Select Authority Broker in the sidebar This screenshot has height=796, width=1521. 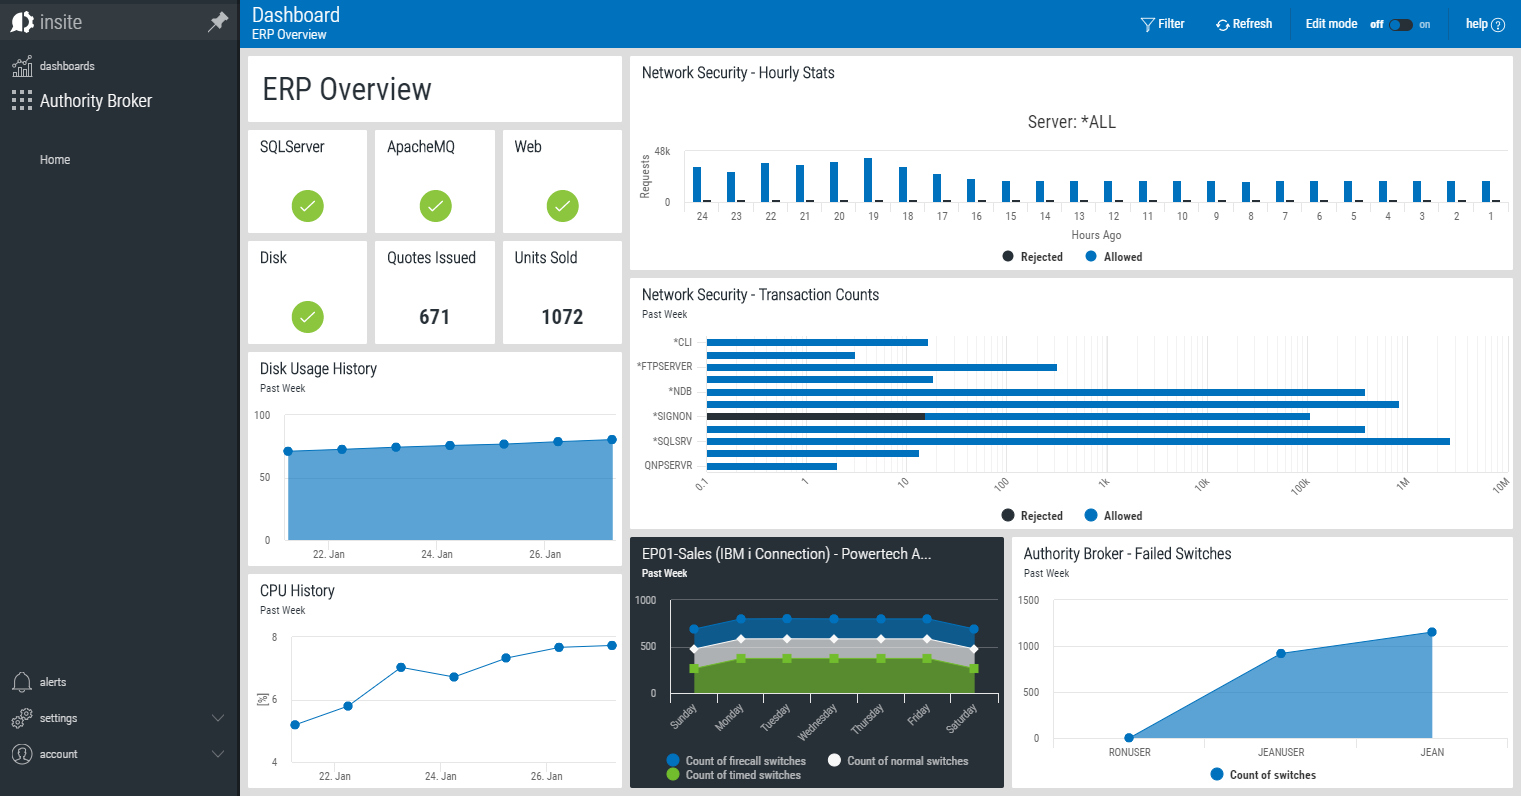point(96,101)
